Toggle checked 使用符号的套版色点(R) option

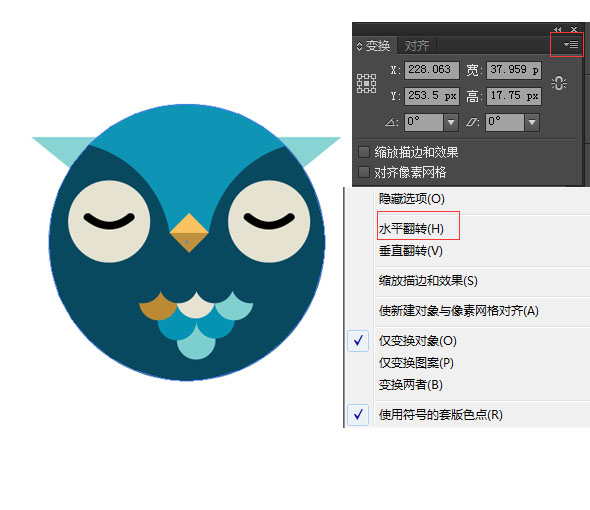(441, 415)
